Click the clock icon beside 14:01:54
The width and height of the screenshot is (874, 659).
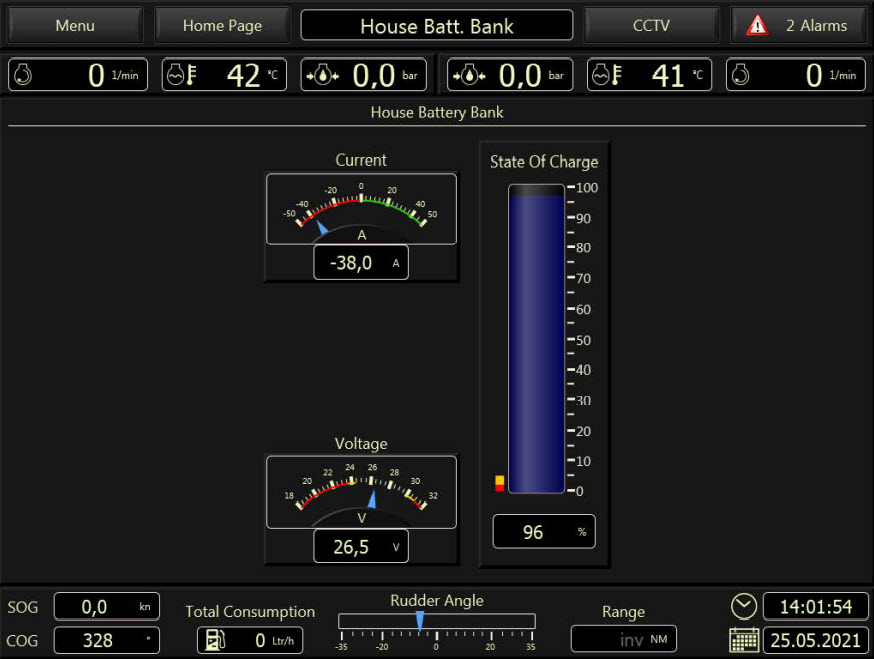(743, 606)
